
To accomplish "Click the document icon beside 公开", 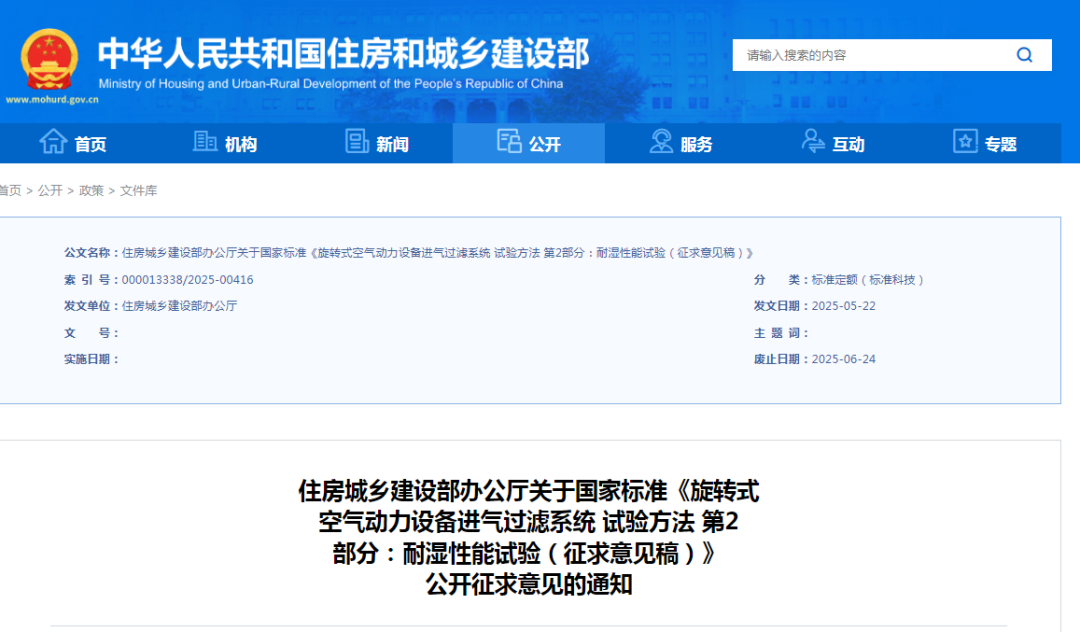I will (x=509, y=141).
